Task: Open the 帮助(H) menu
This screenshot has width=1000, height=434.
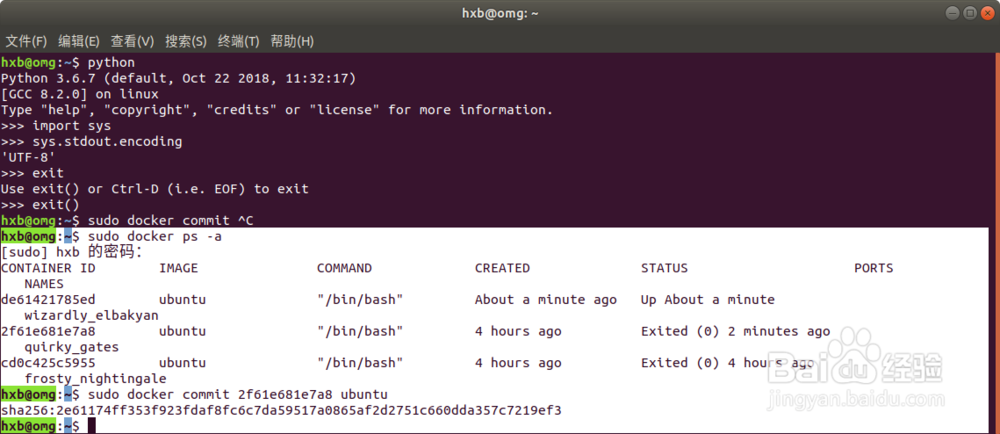Action: pyautogui.click(x=292, y=41)
